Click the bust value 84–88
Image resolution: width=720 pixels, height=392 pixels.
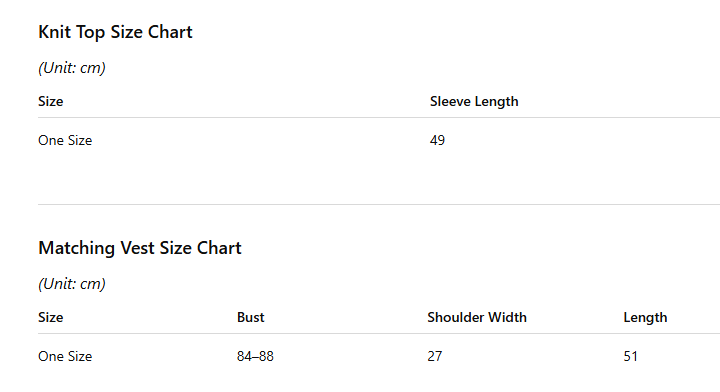coord(255,356)
